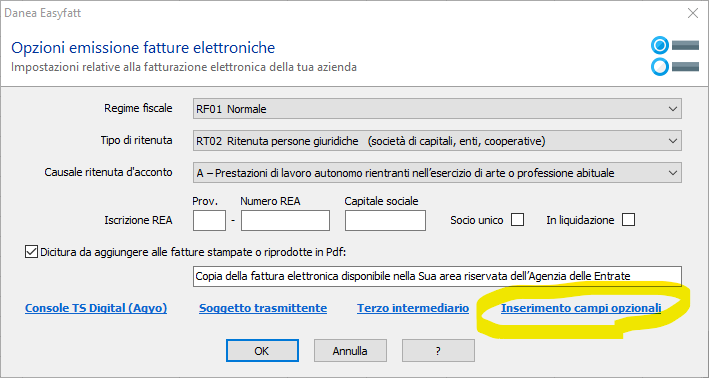Select the Capitale sociale input box
This screenshot has width=709, height=378.
[x=385, y=221]
